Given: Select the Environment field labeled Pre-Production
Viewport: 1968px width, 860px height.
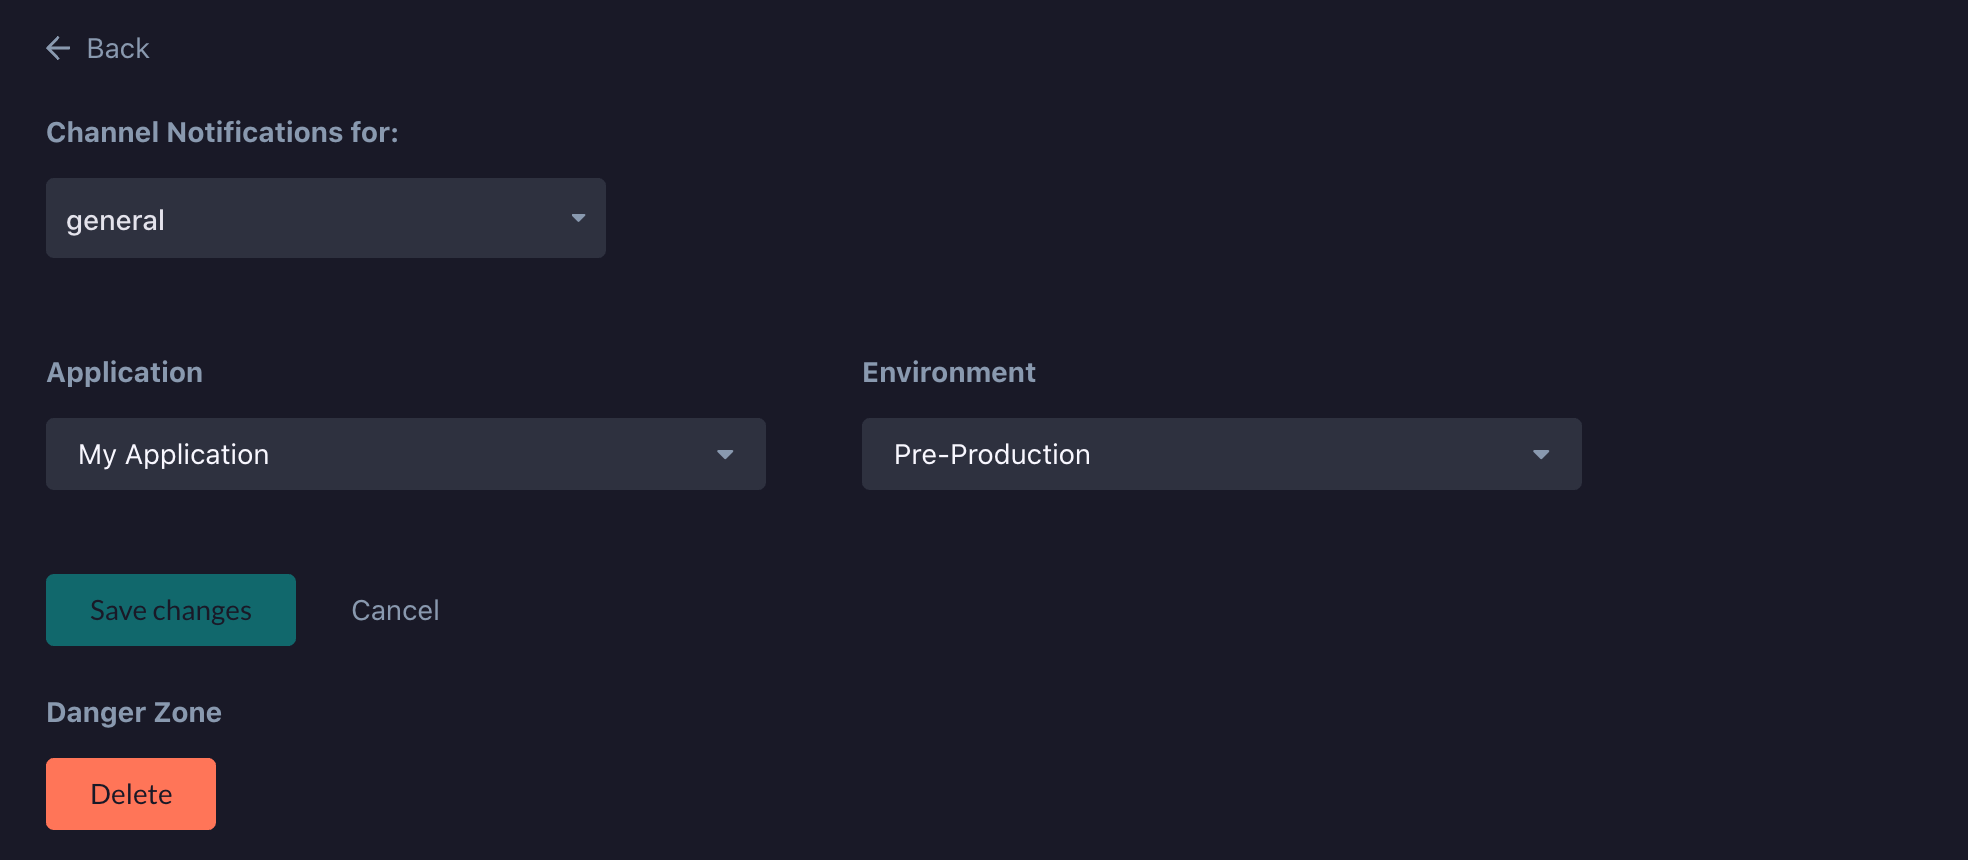Looking at the screenshot, I should tap(1221, 454).
